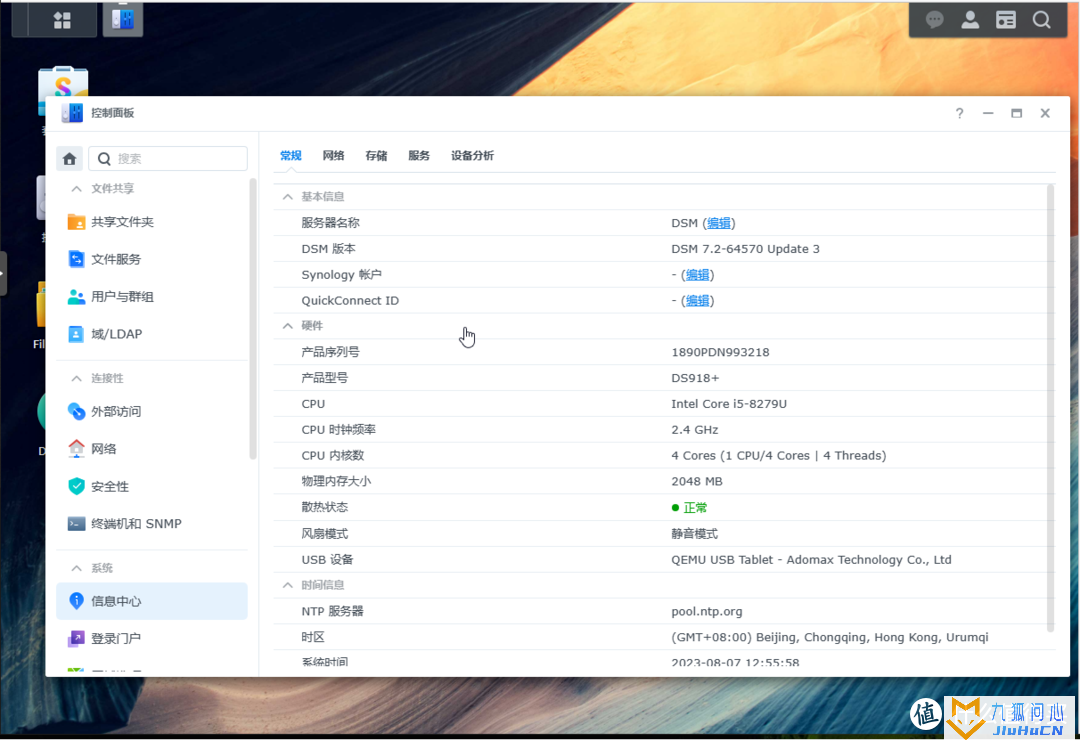Select the 静音模式 fan mode value
Screen dimensions: 1080x741
tap(694, 534)
